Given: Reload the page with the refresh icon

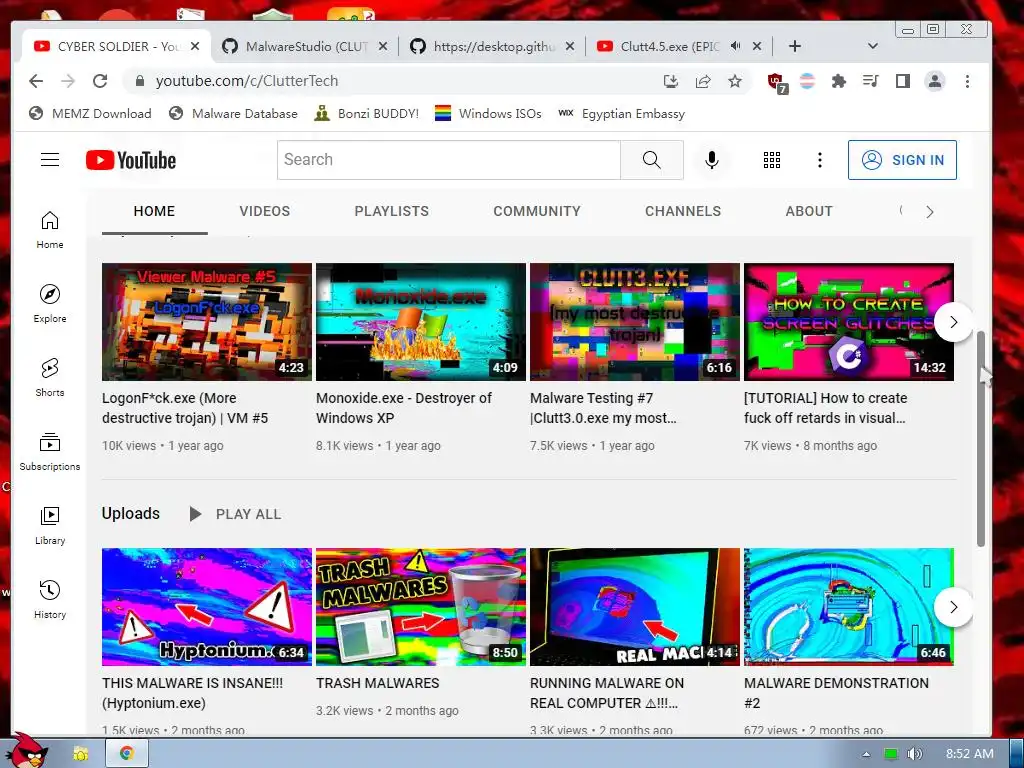Looking at the screenshot, I should click(x=100, y=81).
